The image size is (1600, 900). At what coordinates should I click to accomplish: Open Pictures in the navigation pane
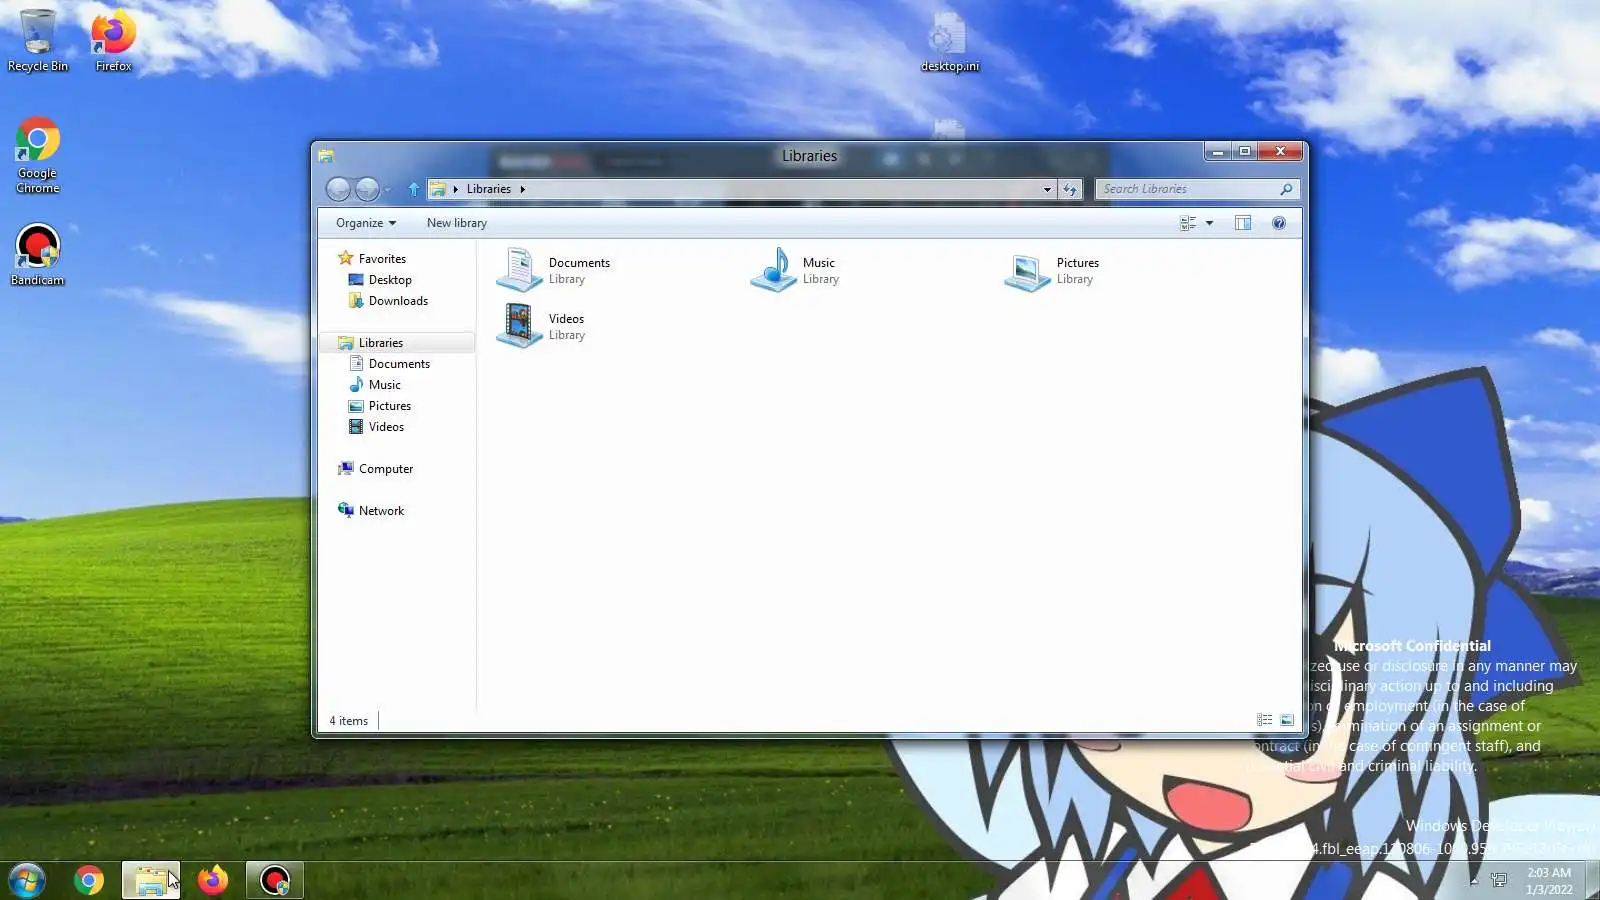point(380,406)
